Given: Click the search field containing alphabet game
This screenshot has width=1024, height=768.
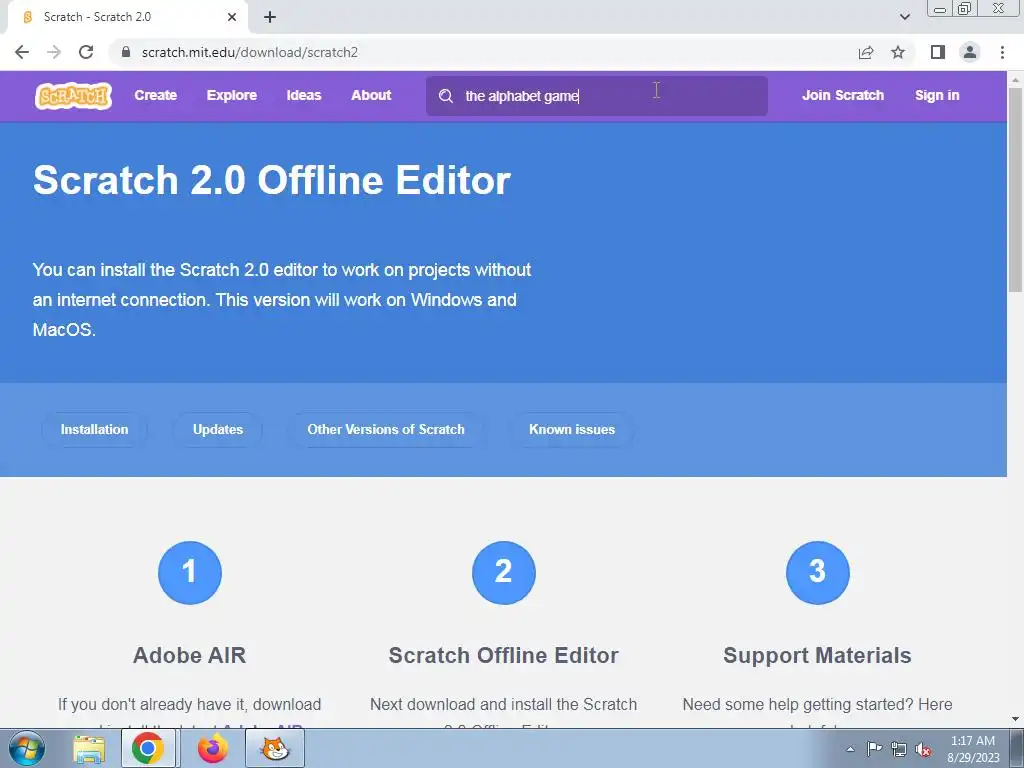Looking at the screenshot, I should click(x=597, y=96).
